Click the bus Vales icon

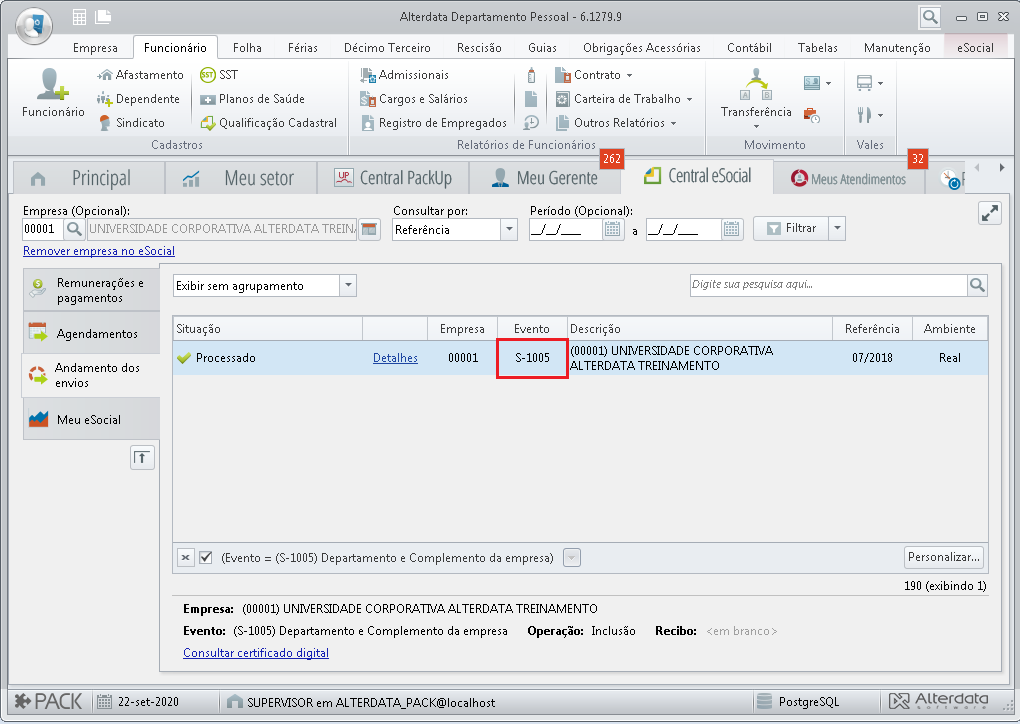pos(864,83)
